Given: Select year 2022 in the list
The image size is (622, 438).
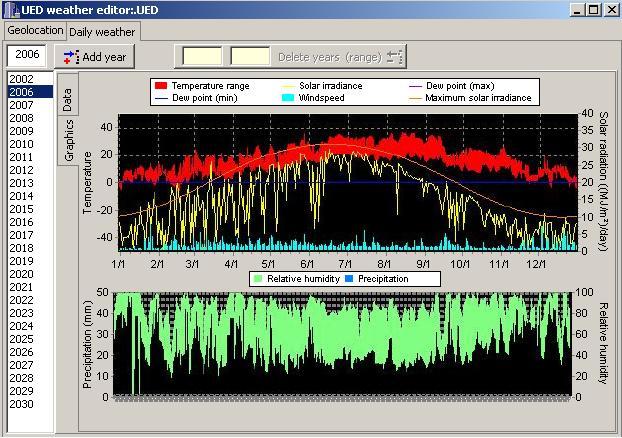Looking at the screenshot, I should point(30,300).
